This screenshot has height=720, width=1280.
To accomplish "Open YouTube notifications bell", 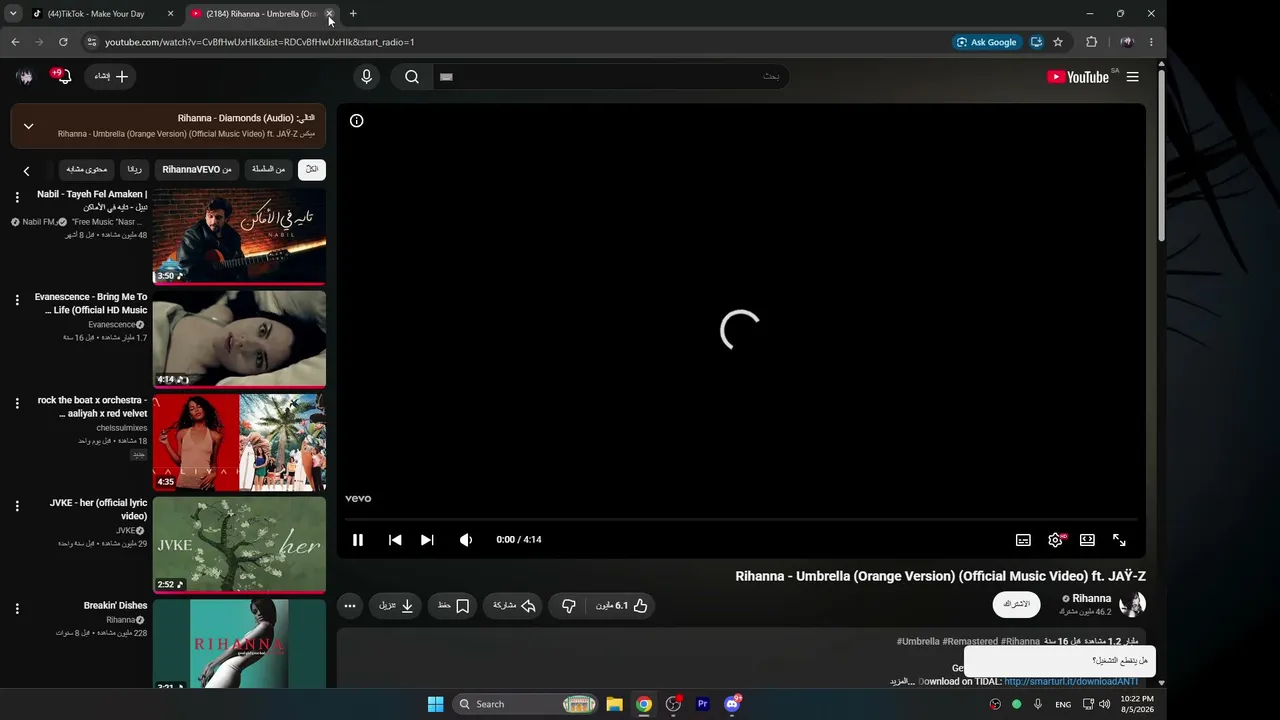I will 62,77.
